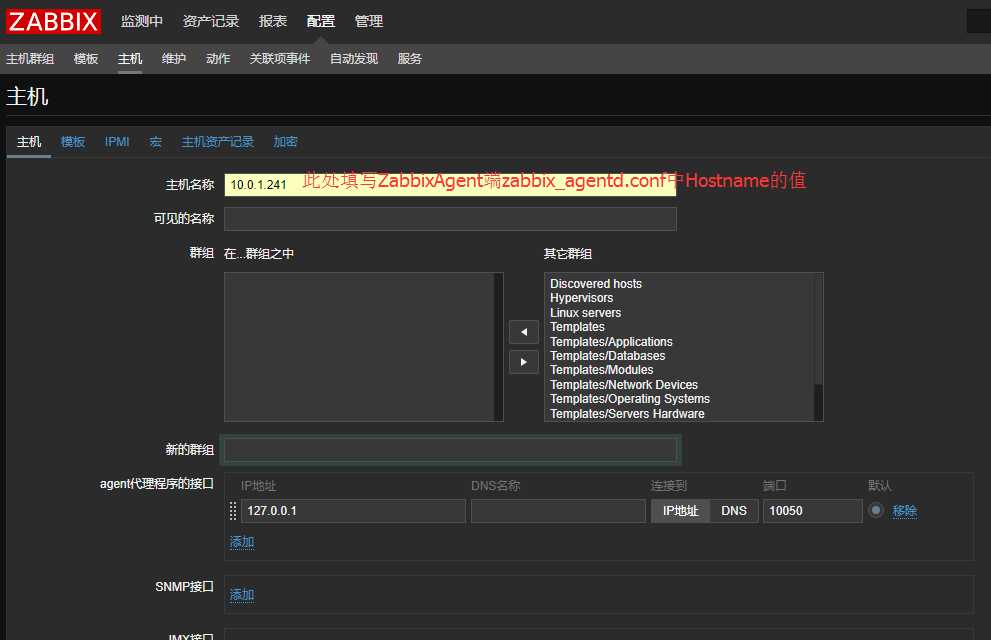The width and height of the screenshot is (991, 640).
Task: Select Templates/Applications group
Action: (x=611, y=342)
